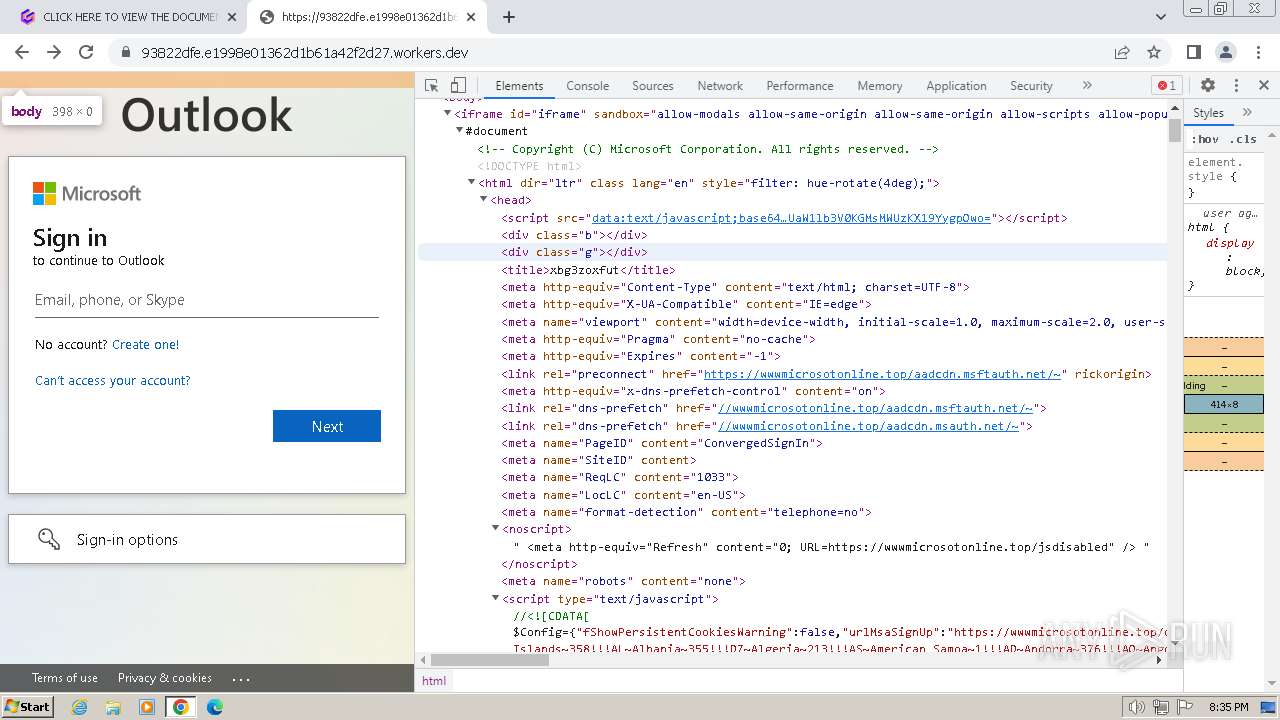Open Chrome profile avatar
This screenshot has height=720, width=1280.
1226,52
